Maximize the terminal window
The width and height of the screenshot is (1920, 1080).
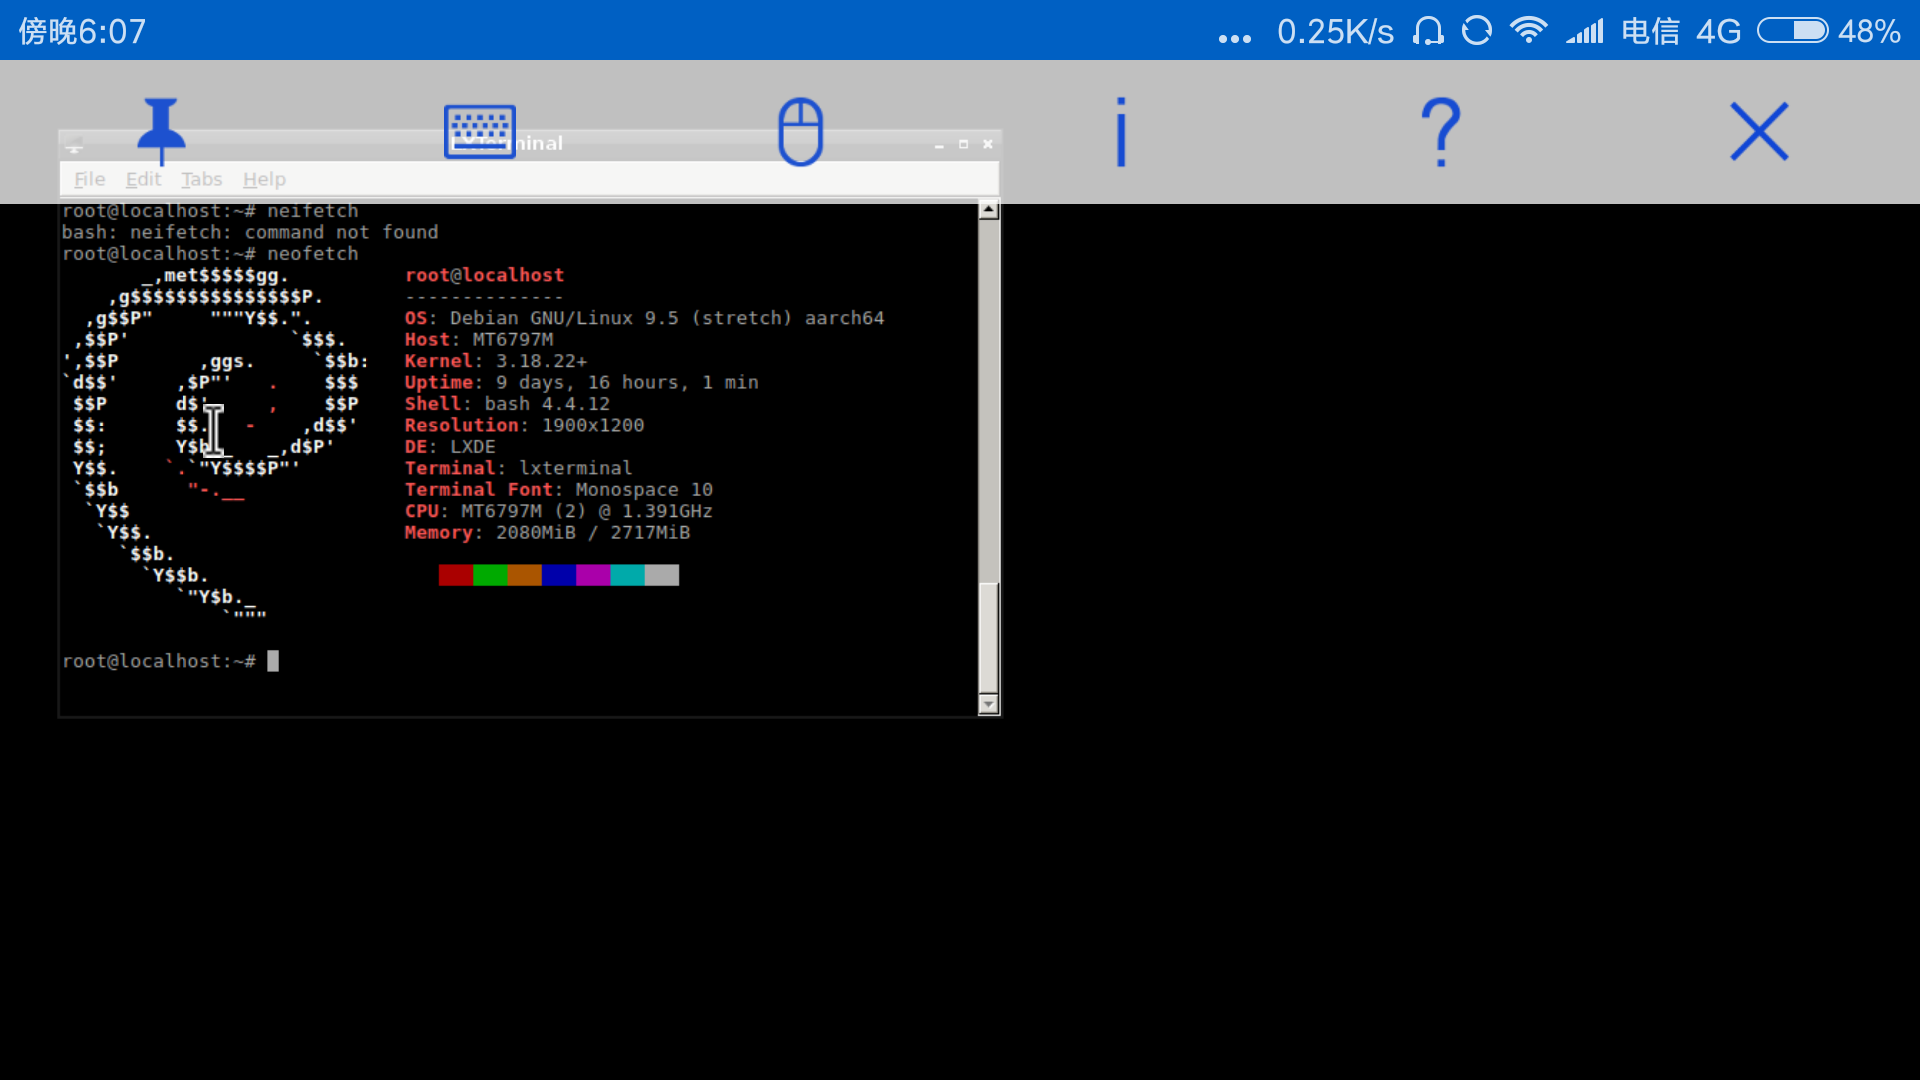click(x=963, y=144)
